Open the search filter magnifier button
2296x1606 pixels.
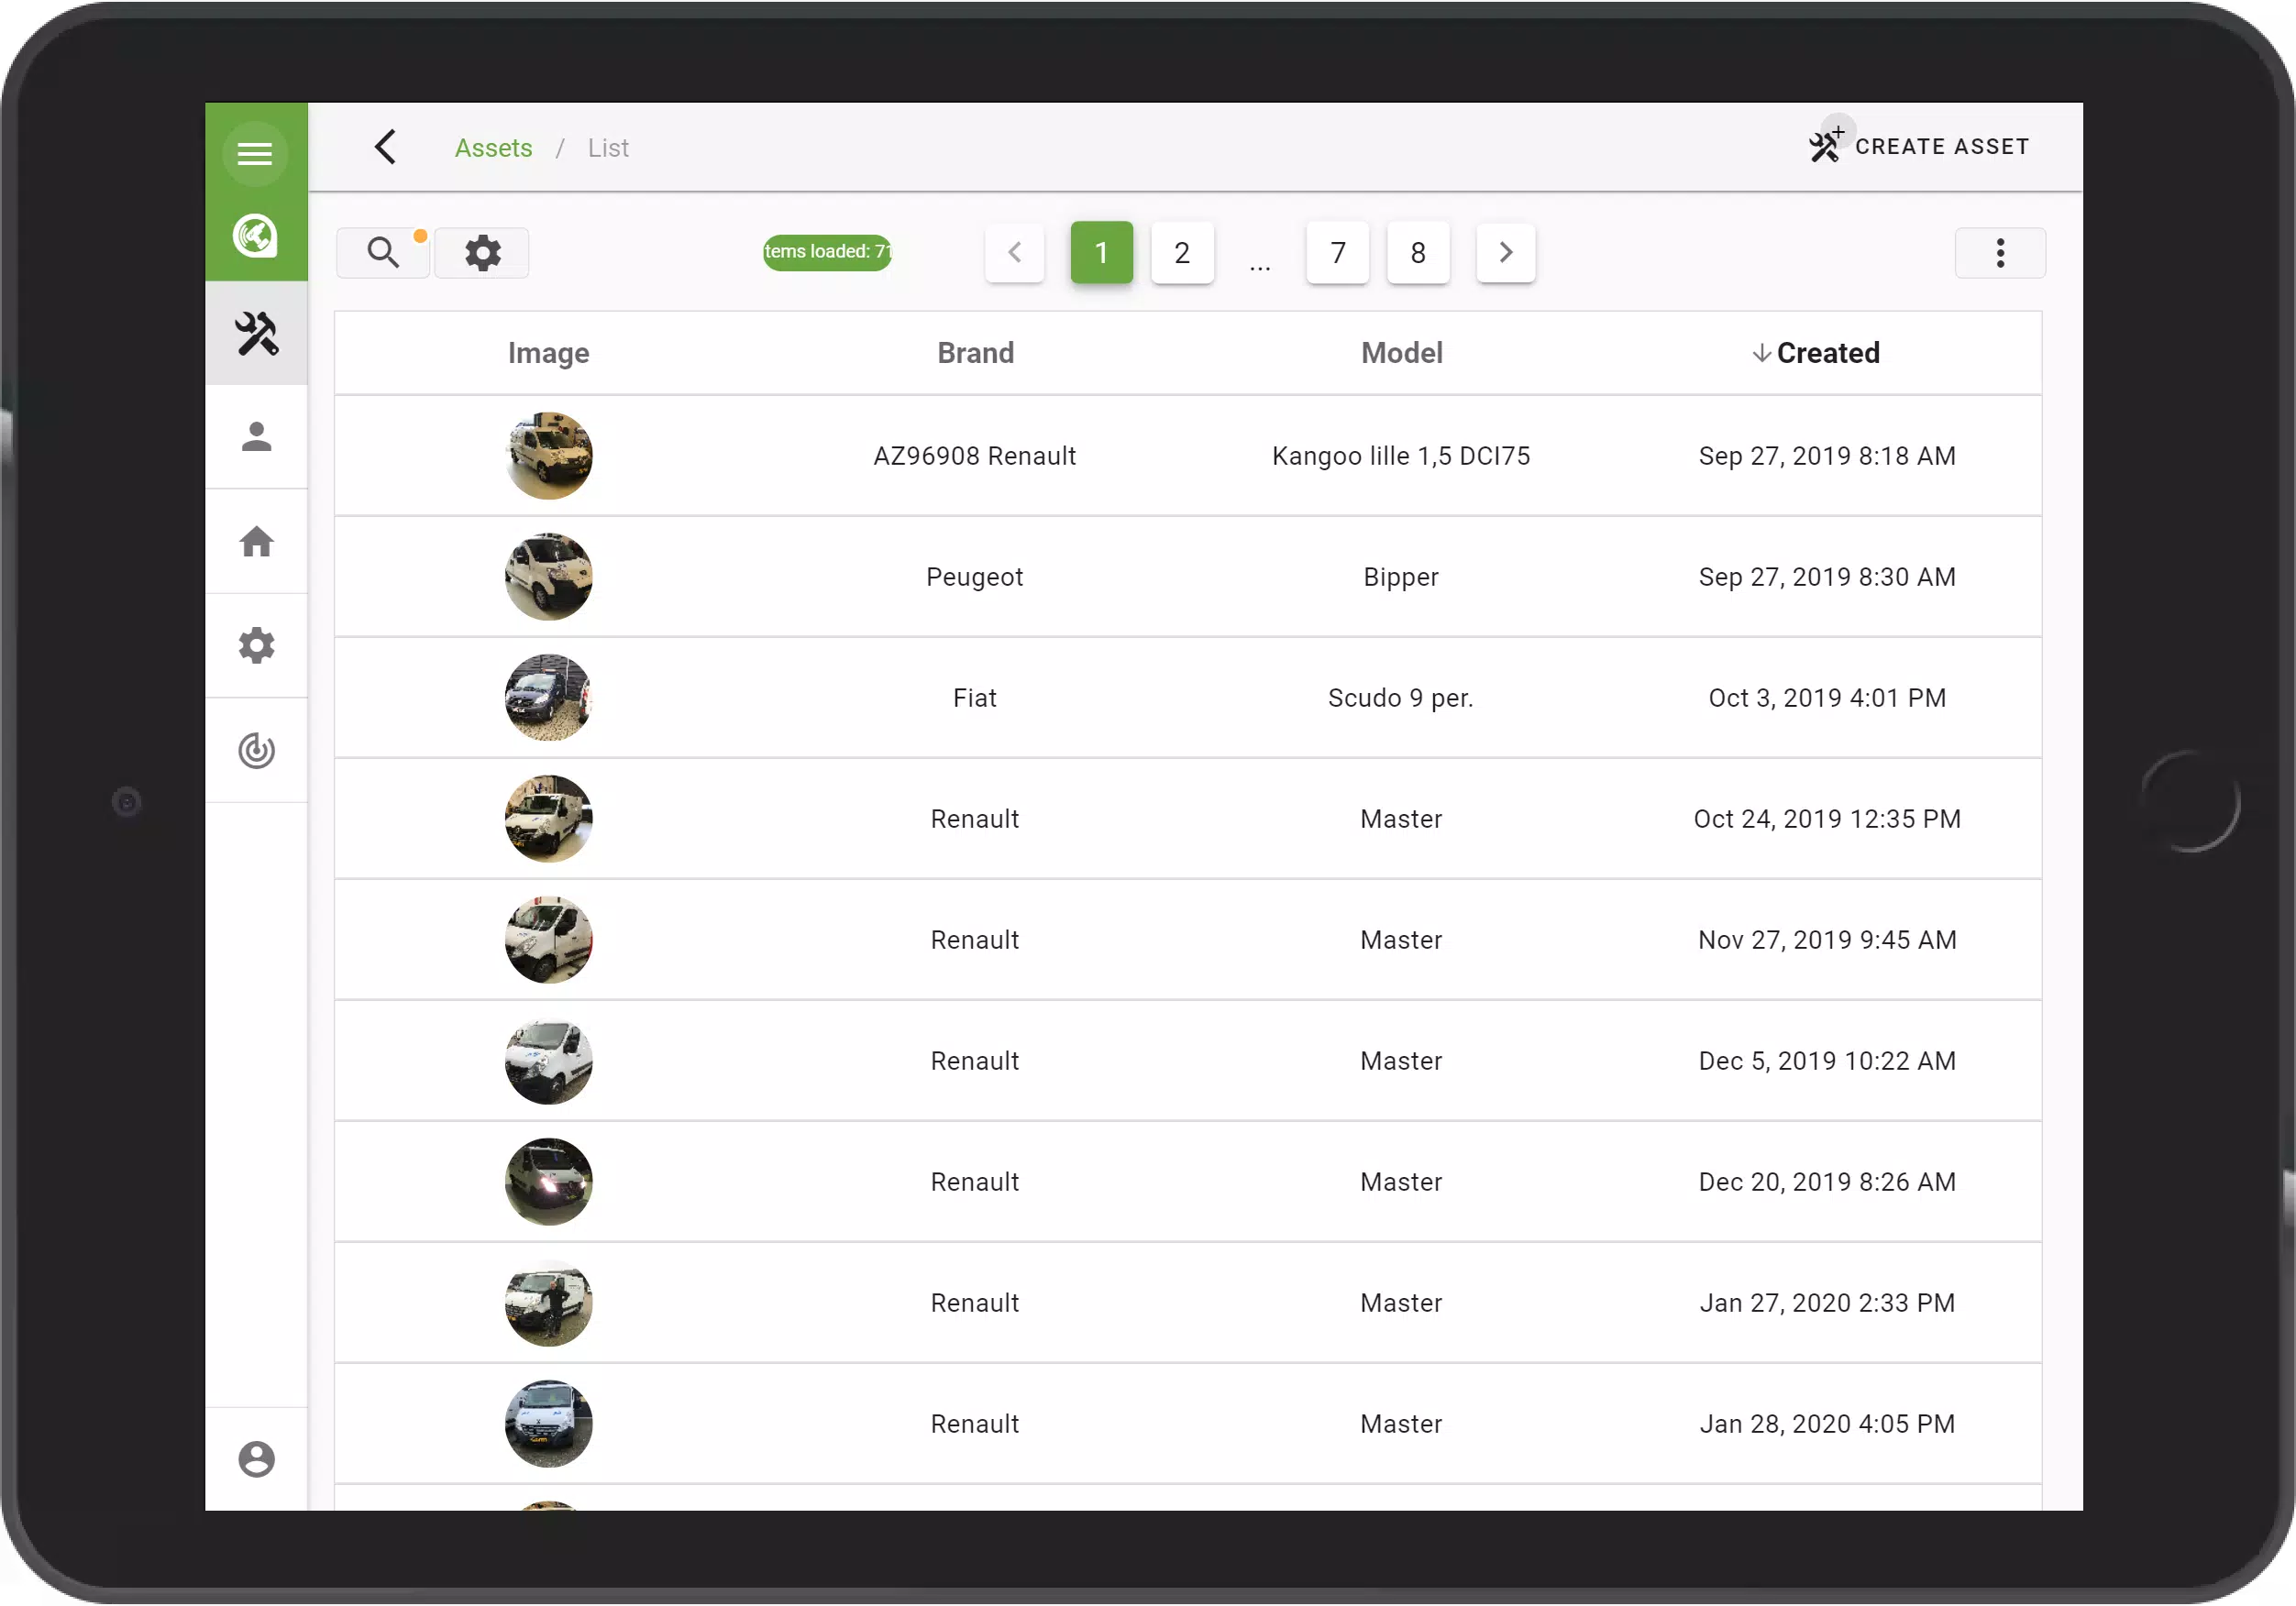click(383, 252)
